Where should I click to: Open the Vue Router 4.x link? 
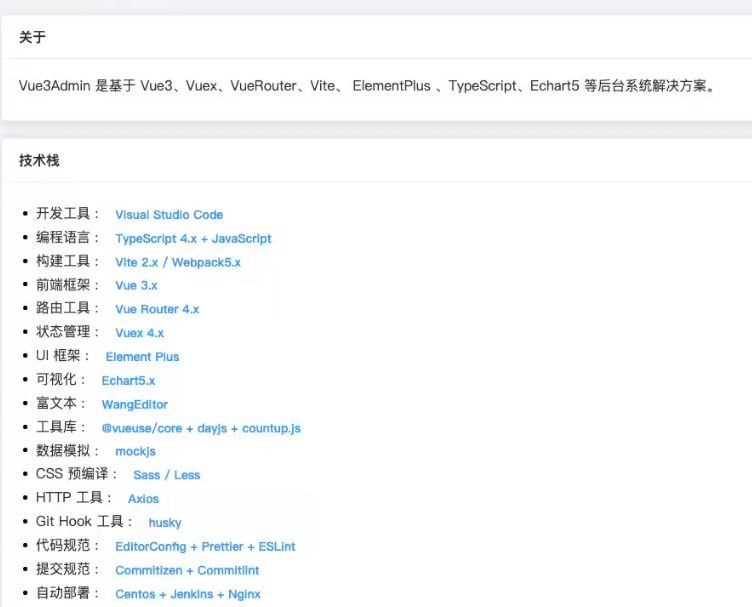(x=157, y=309)
